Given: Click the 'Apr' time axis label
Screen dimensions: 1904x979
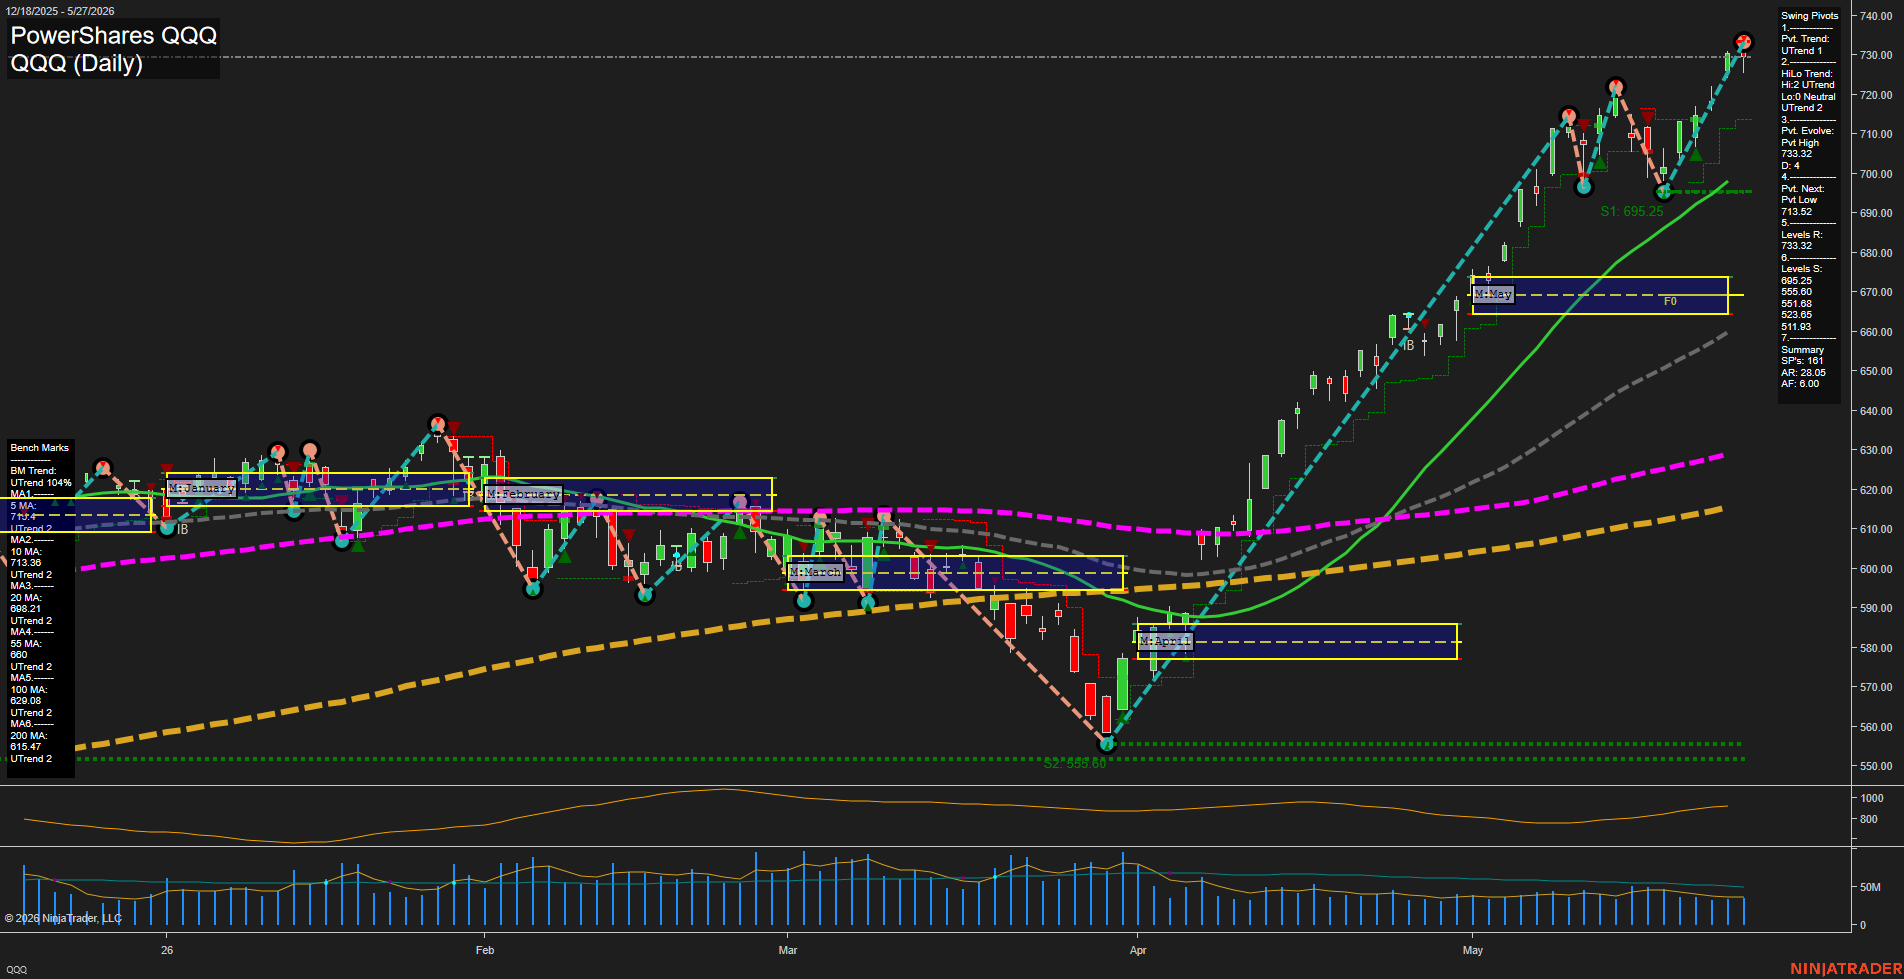Looking at the screenshot, I should click(x=1138, y=950).
